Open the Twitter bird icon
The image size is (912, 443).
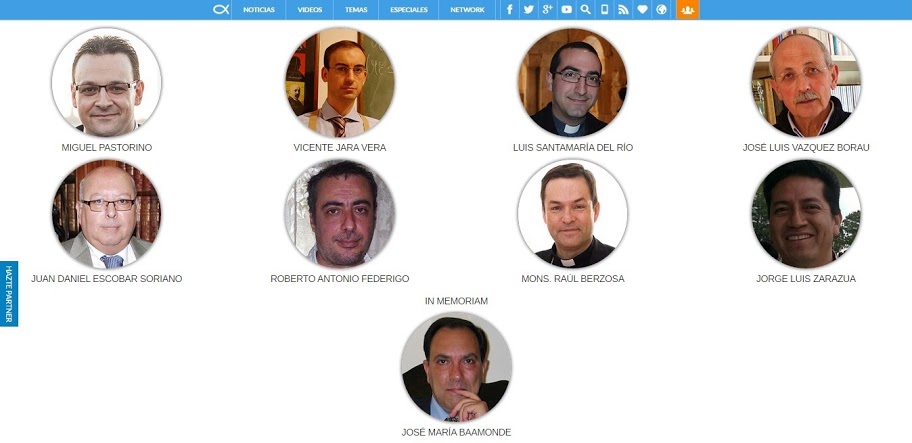pos(529,9)
